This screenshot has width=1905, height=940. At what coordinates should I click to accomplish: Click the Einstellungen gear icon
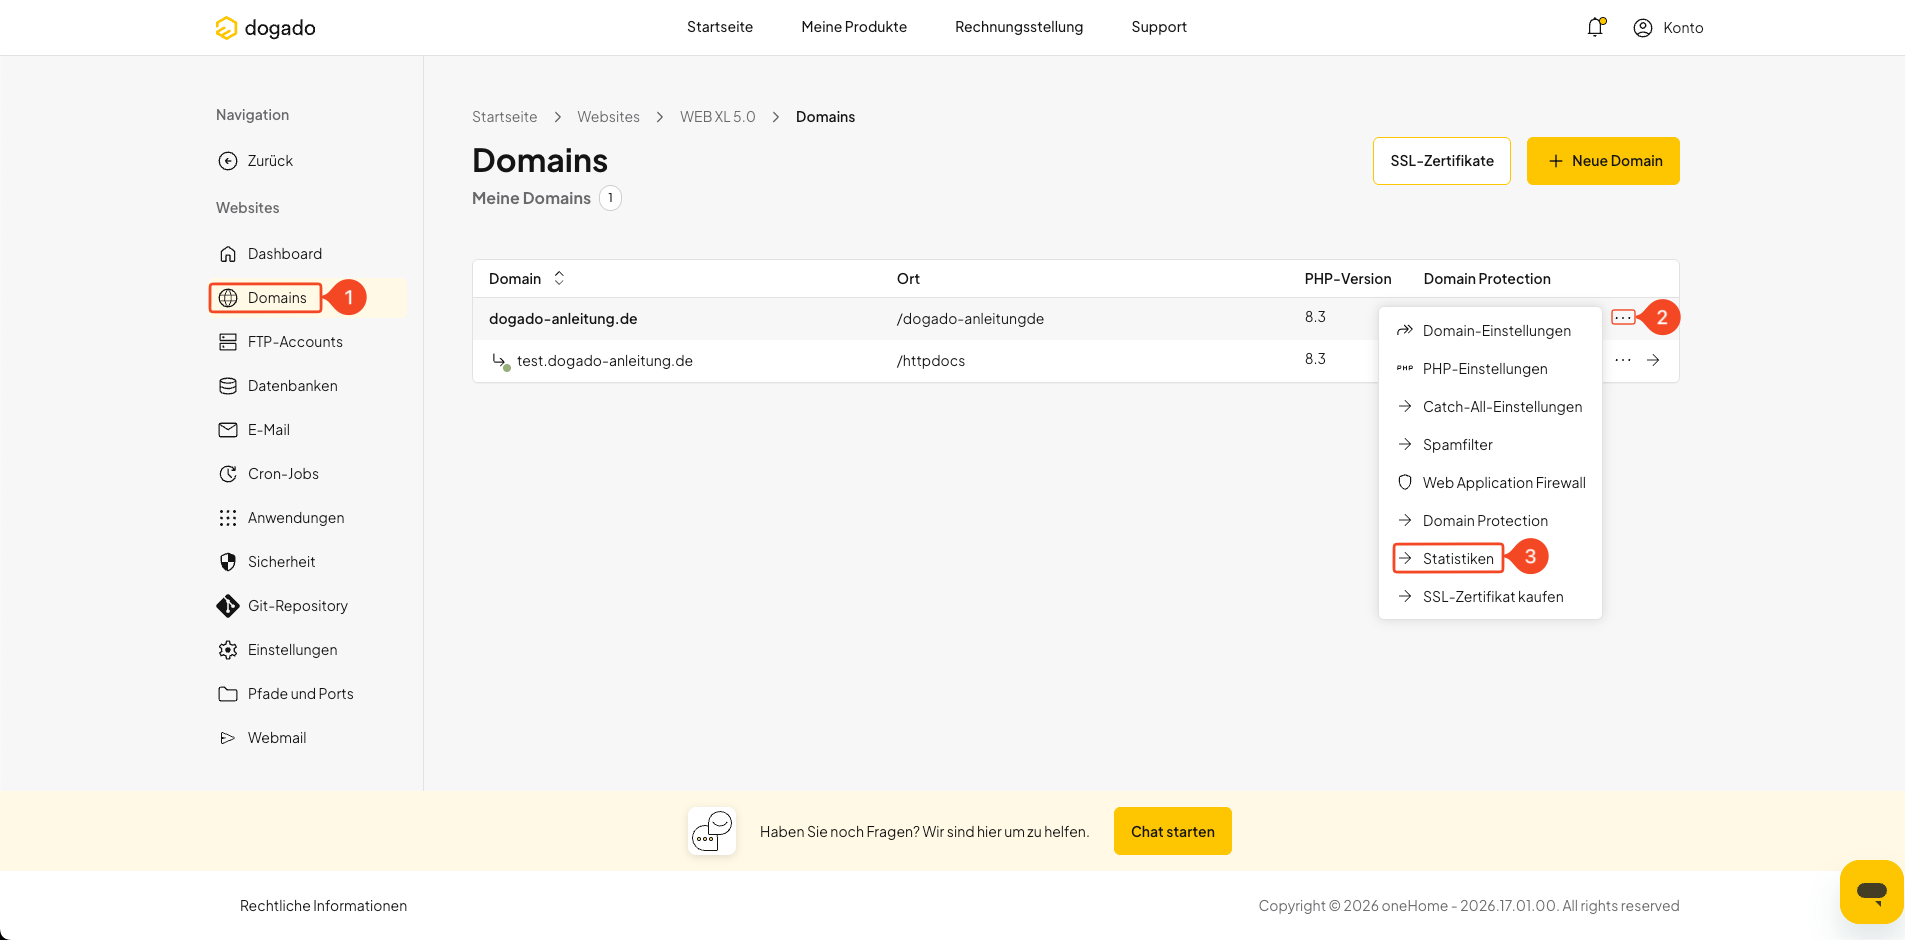coord(228,650)
